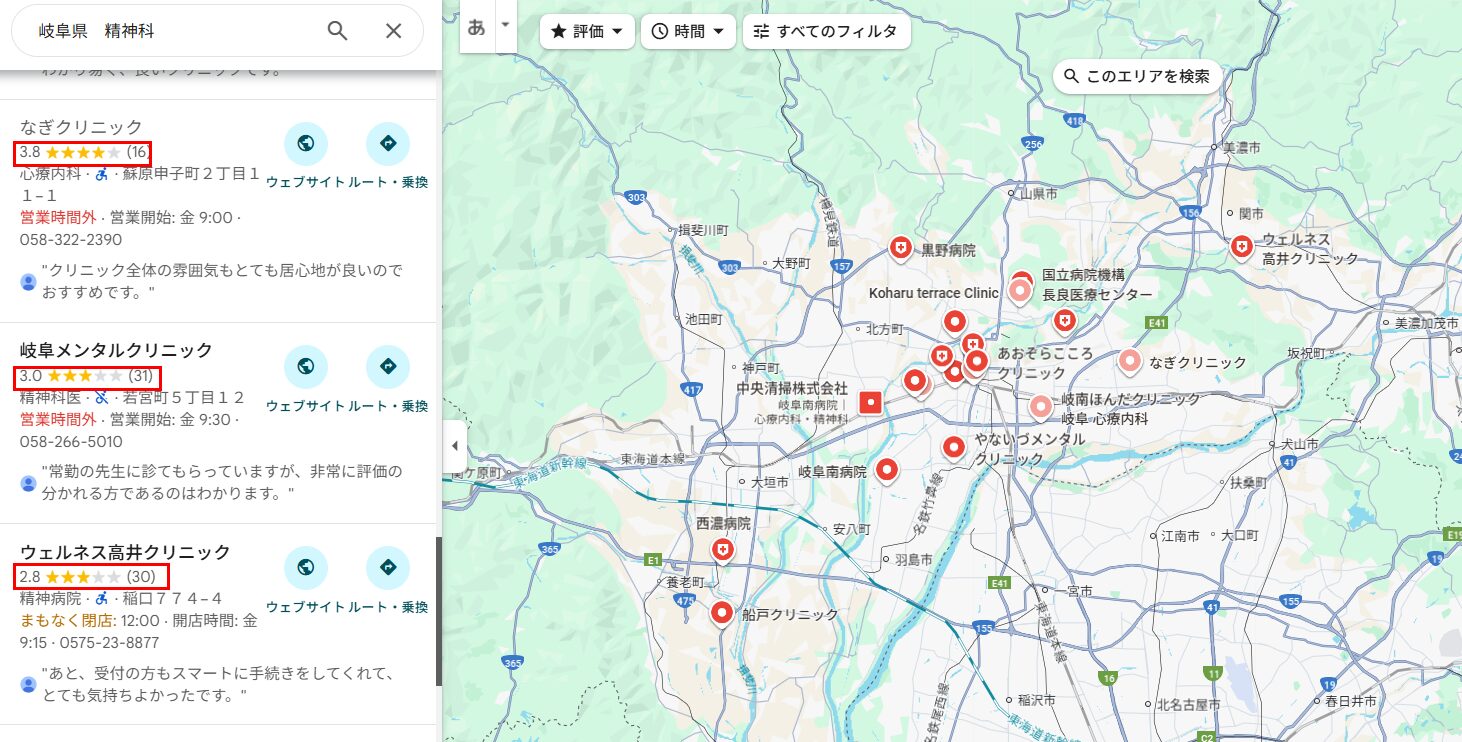
Task: Click the 一宮市 map label
Action: coord(1073,592)
